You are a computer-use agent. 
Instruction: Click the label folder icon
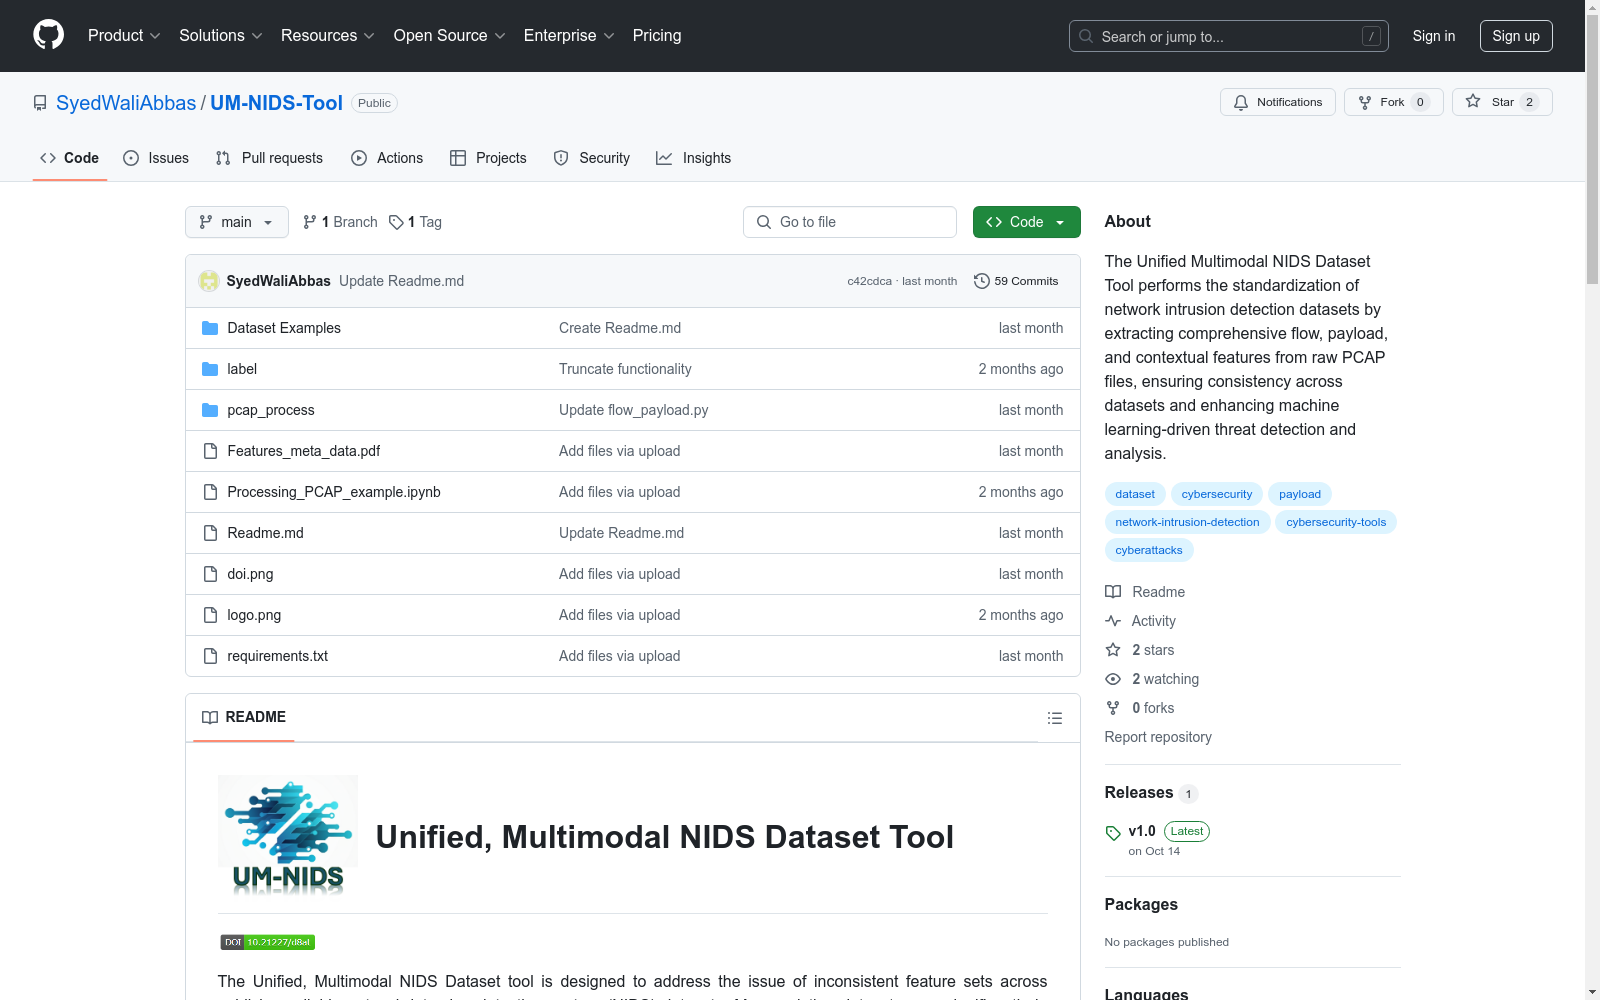coord(210,369)
